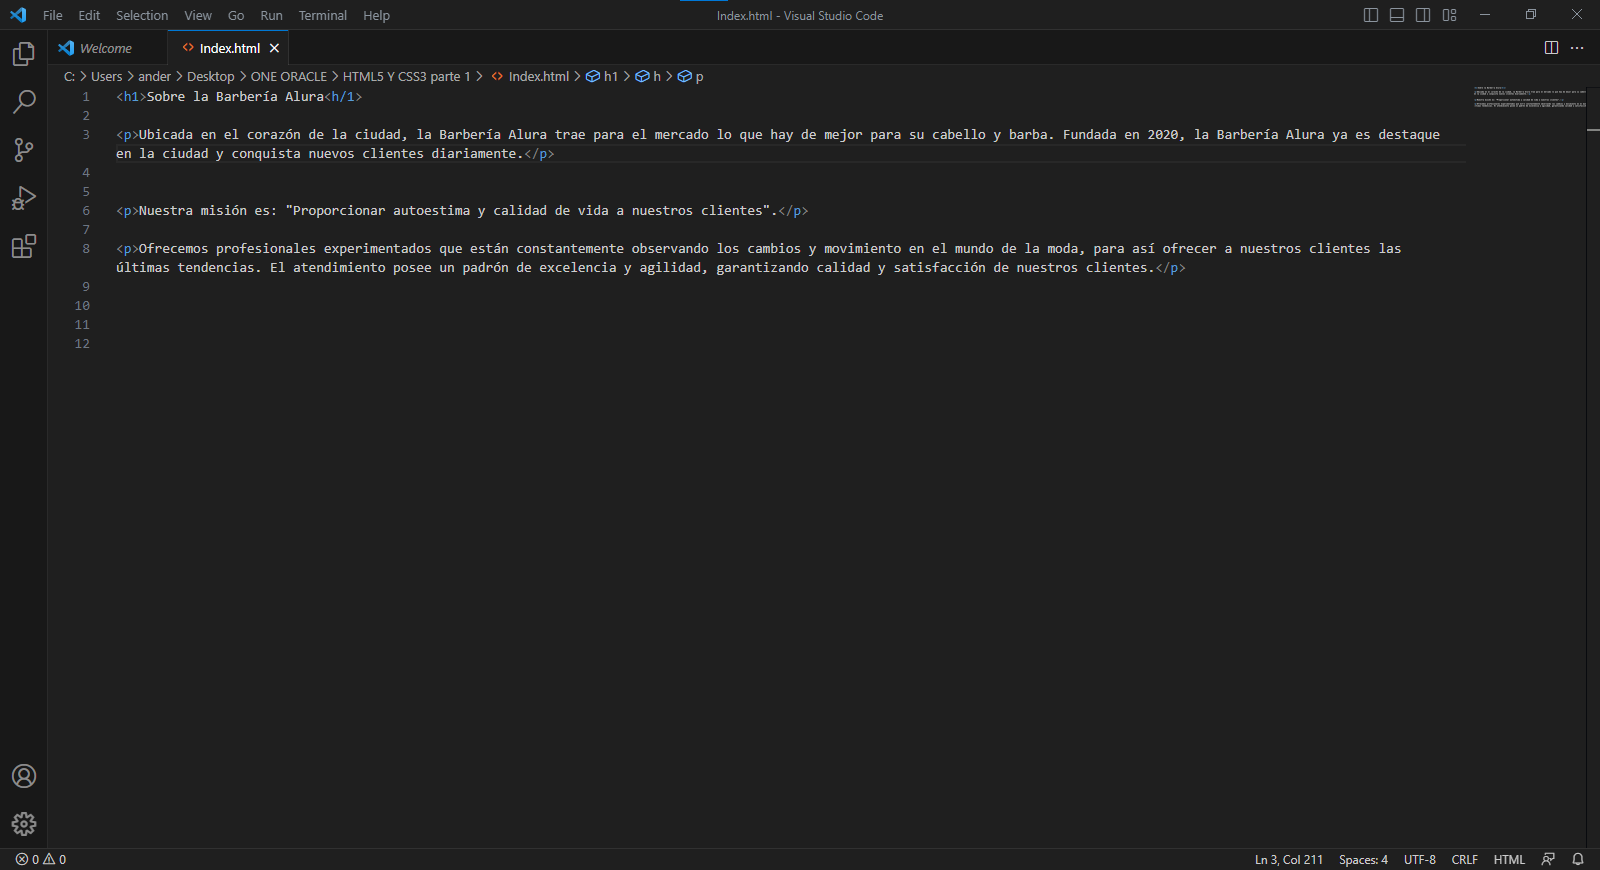Expand the HTML5 Y CSS3 parte 1 breadcrumb
Screen dimensions: 1600x870
[406, 76]
